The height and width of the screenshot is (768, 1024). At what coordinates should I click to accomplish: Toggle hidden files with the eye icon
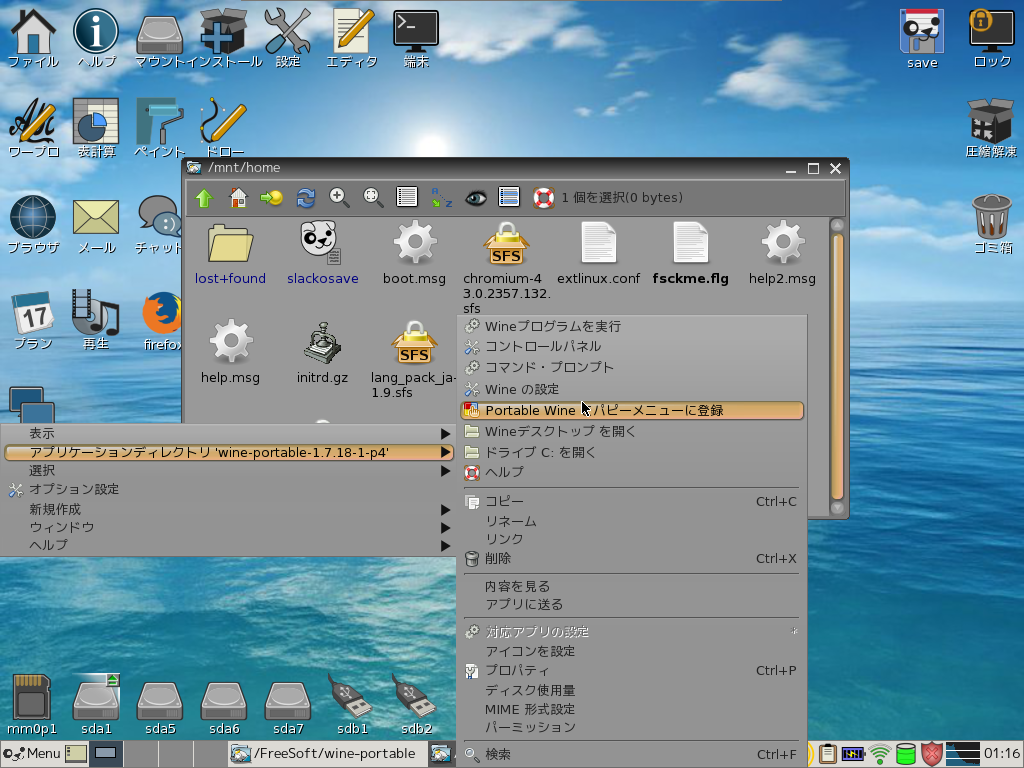click(475, 198)
